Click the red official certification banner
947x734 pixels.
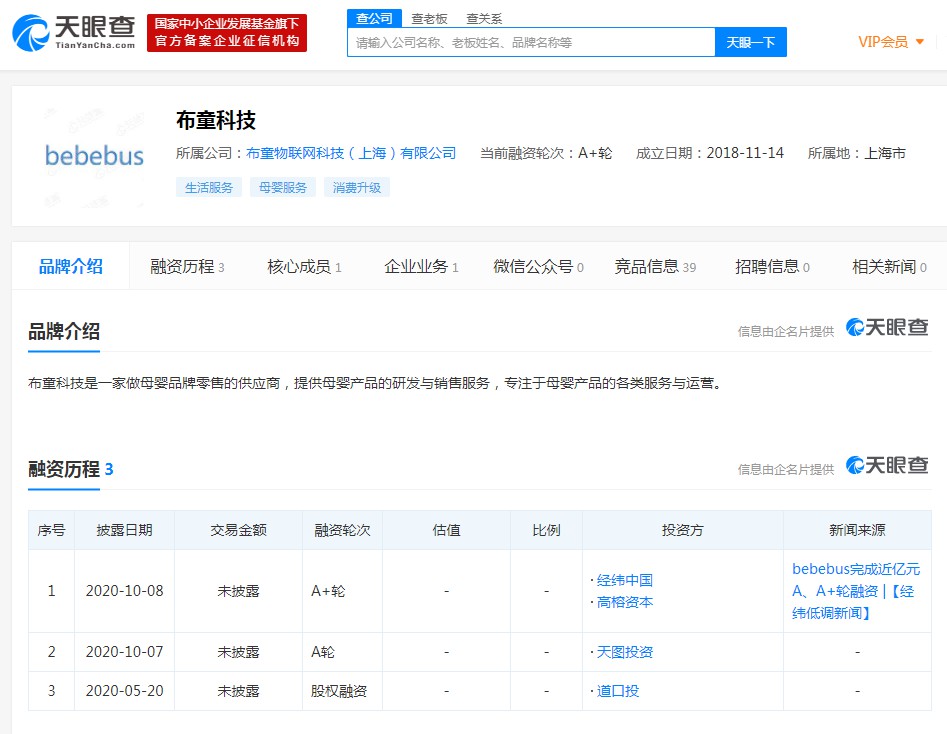click(x=226, y=33)
